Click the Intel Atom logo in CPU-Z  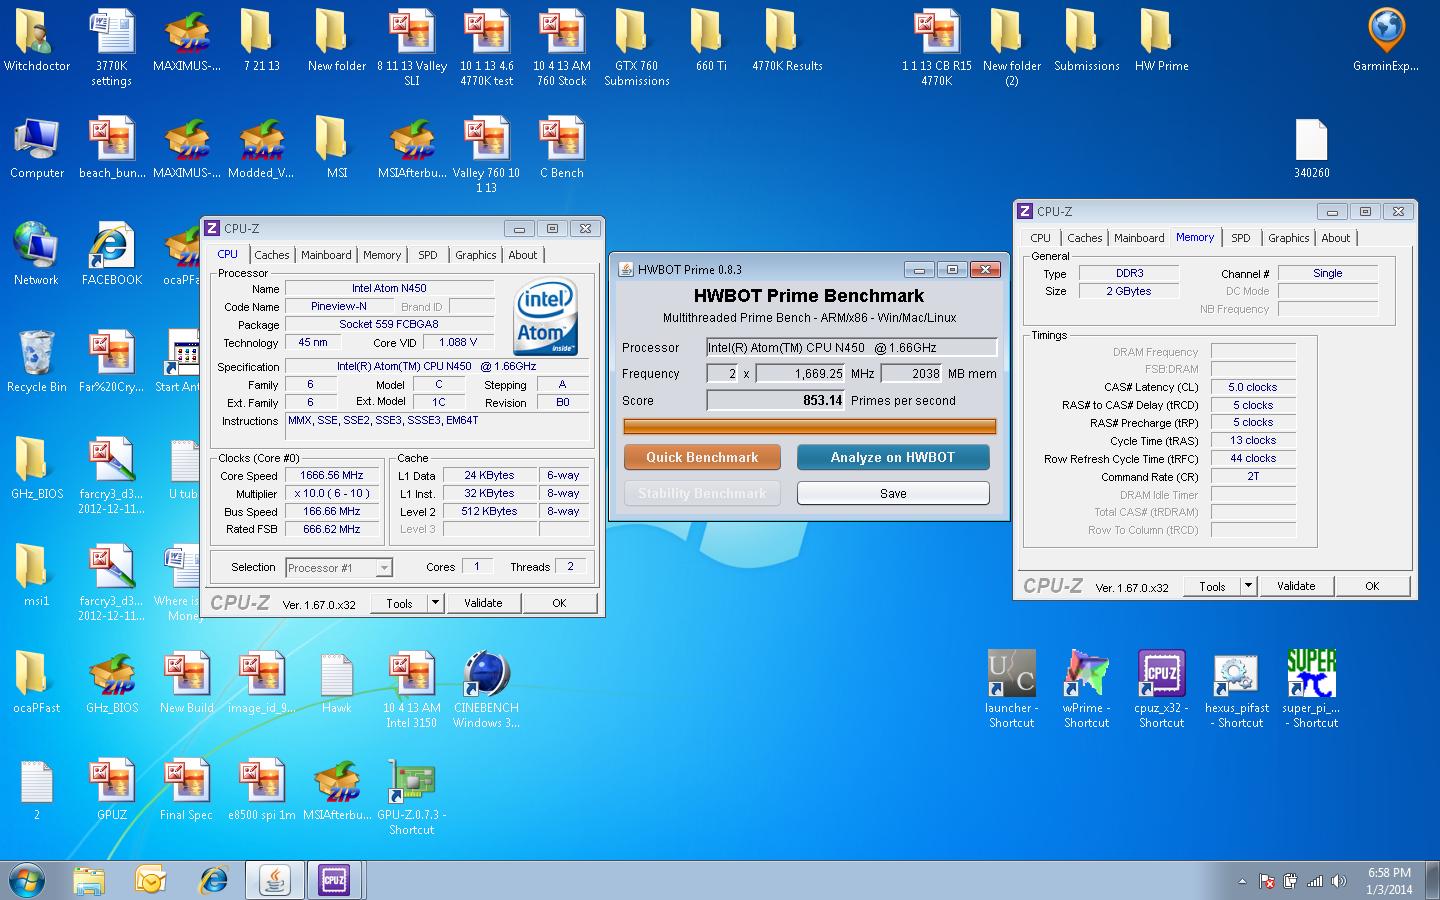click(546, 317)
